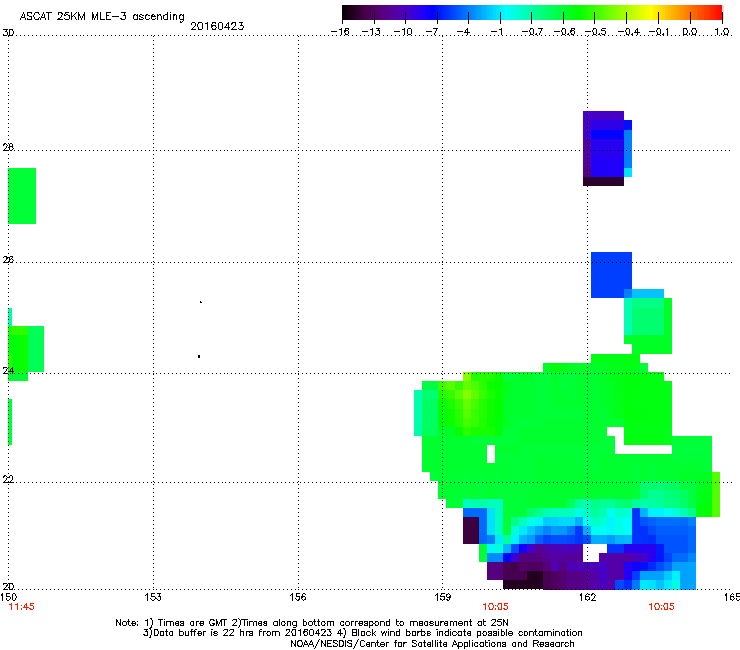Click the 10:05 time label nearest longitude 165
Viewport: 740px width, 650px height.
[661, 607]
